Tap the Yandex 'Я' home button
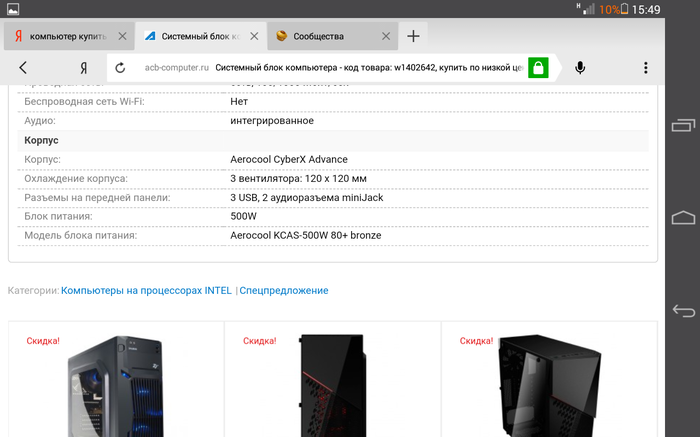 pyautogui.click(x=85, y=68)
